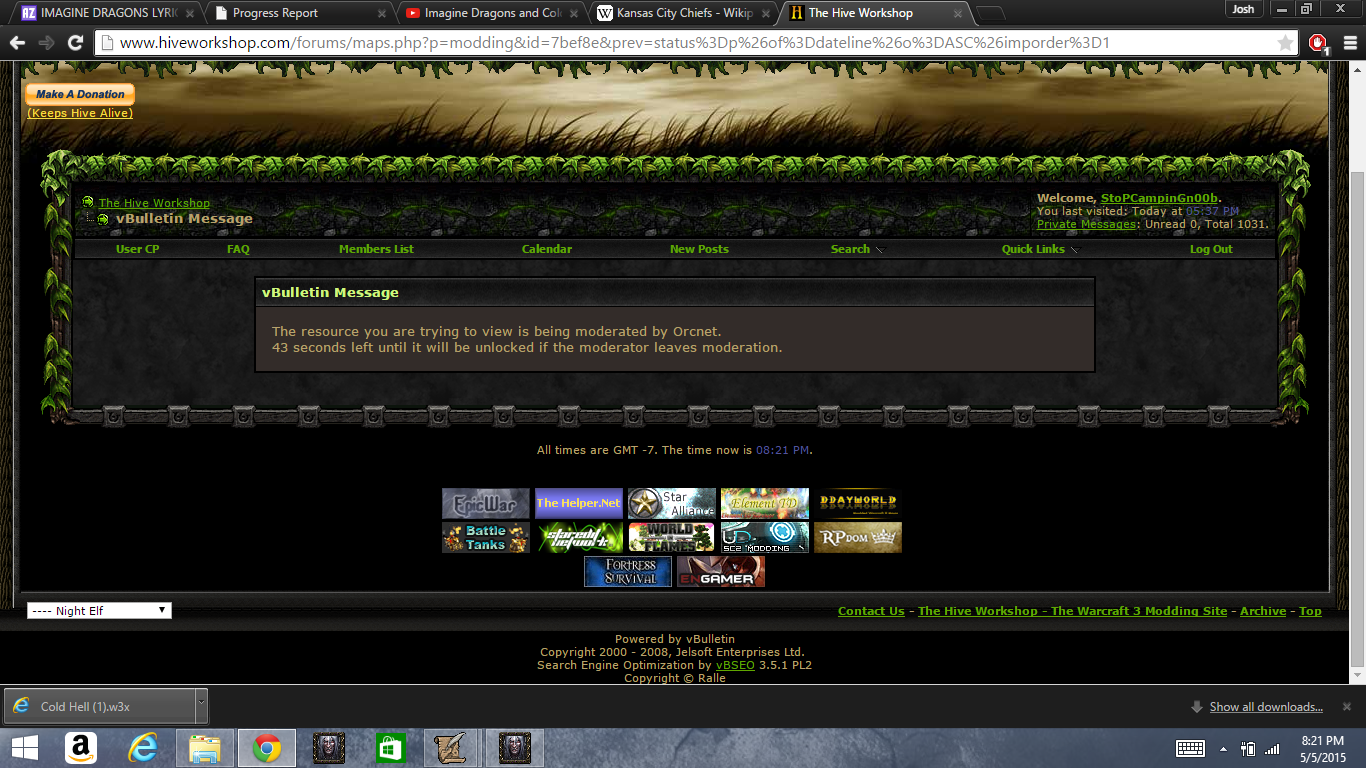Log Out of the forum

click(1211, 249)
